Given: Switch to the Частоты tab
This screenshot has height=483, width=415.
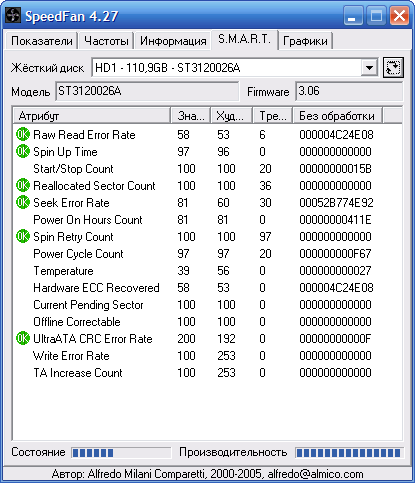Looking at the screenshot, I should pyautogui.click(x=106, y=41).
